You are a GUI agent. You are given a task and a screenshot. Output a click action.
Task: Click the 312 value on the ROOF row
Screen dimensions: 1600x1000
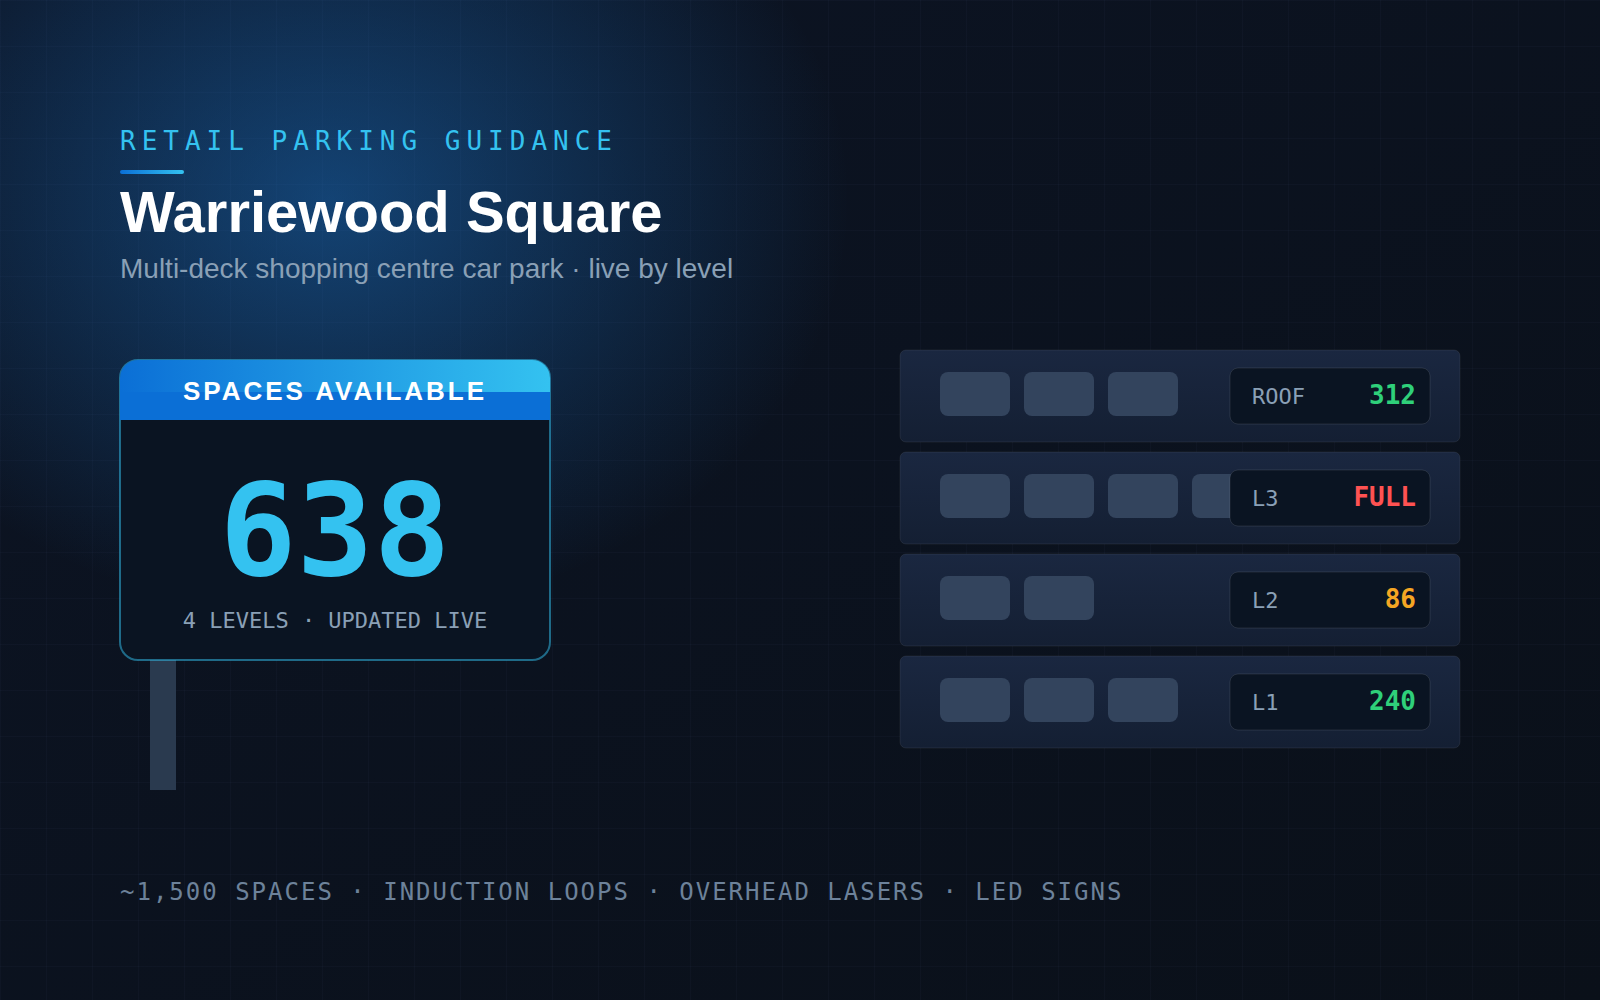click(1392, 395)
